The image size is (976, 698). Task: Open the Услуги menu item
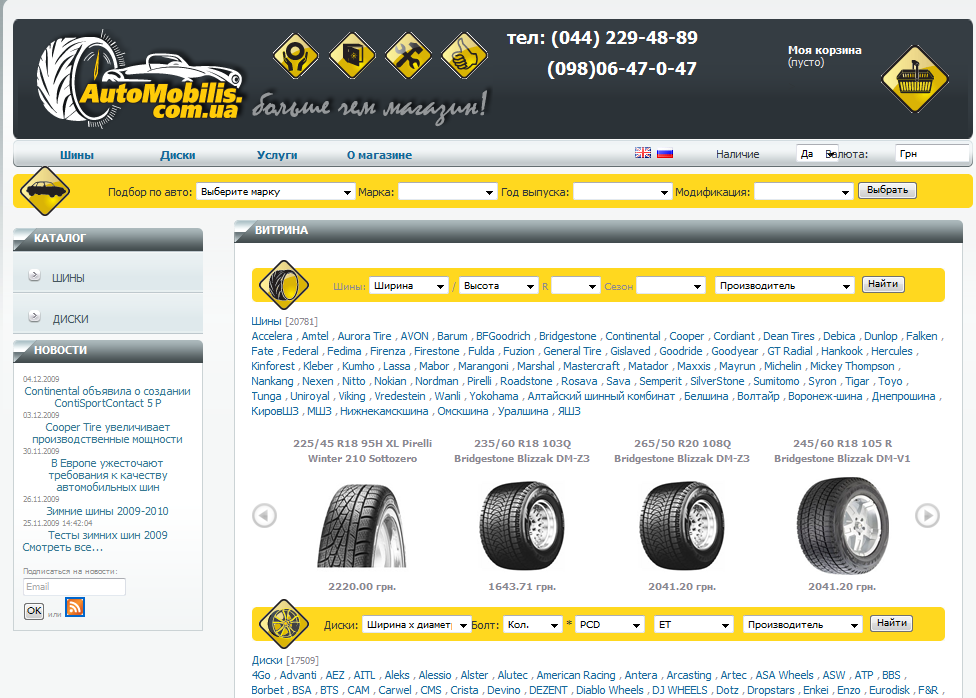tap(277, 155)
